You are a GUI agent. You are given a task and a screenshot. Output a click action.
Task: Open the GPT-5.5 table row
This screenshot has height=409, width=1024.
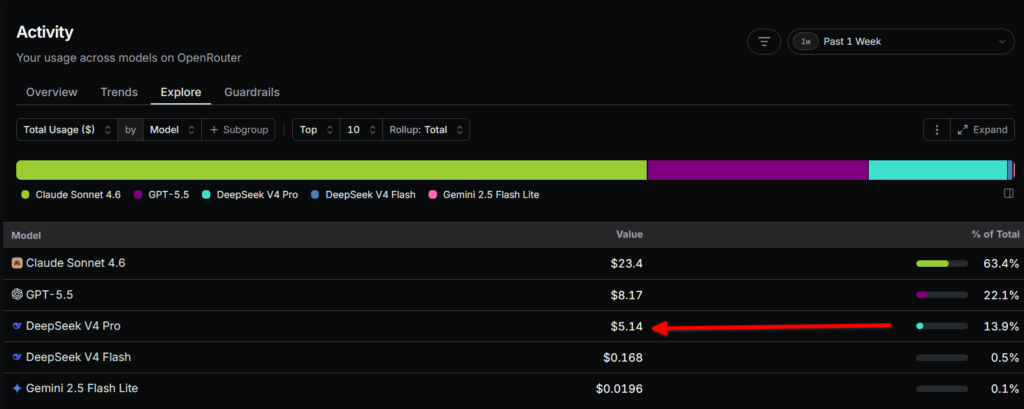point(512,295)
